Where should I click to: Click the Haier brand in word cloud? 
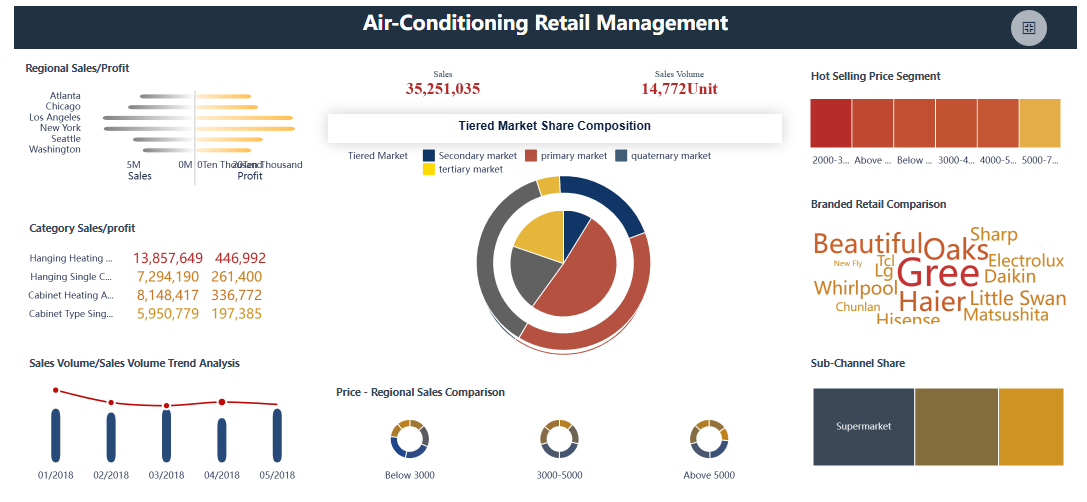pyautogui.click(x=932, y=302)
